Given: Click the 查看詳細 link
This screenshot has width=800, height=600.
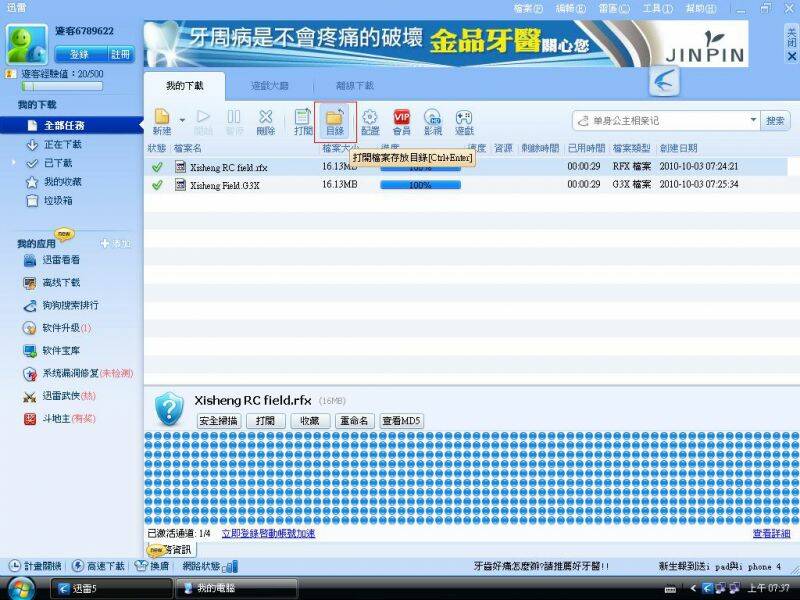Looking at the screenshot, I should click(x=771, y=534).
